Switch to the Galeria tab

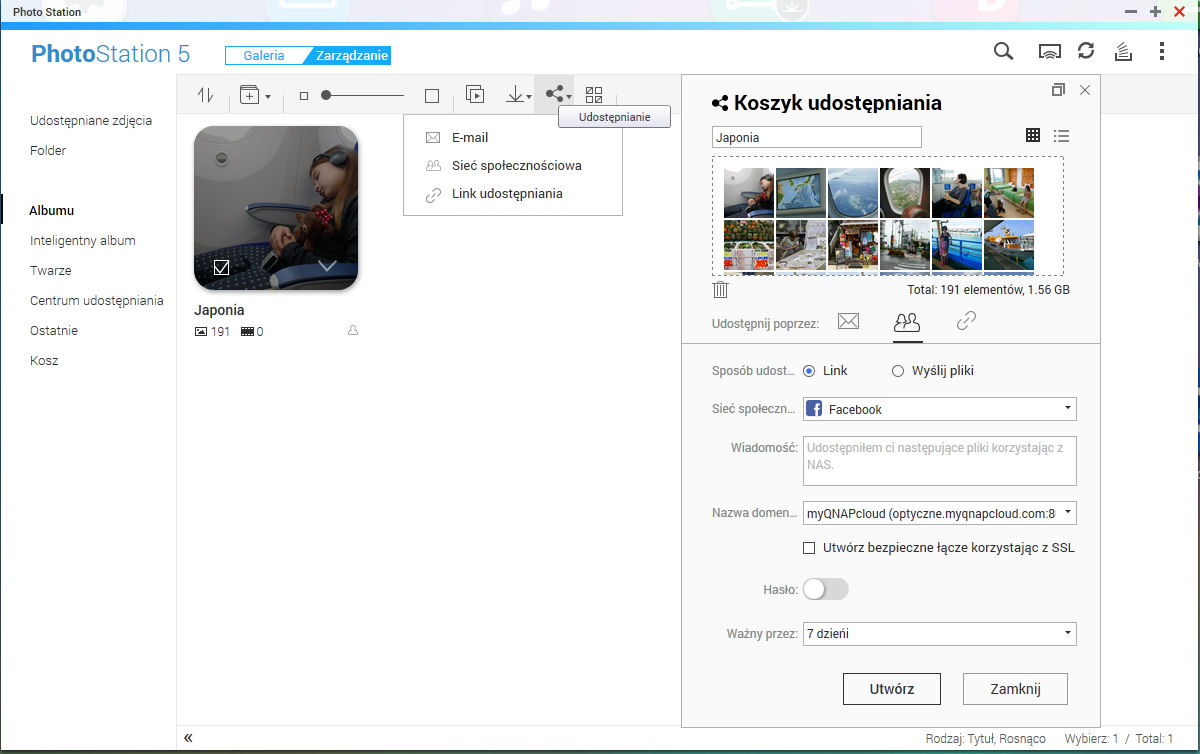(264, 56)
